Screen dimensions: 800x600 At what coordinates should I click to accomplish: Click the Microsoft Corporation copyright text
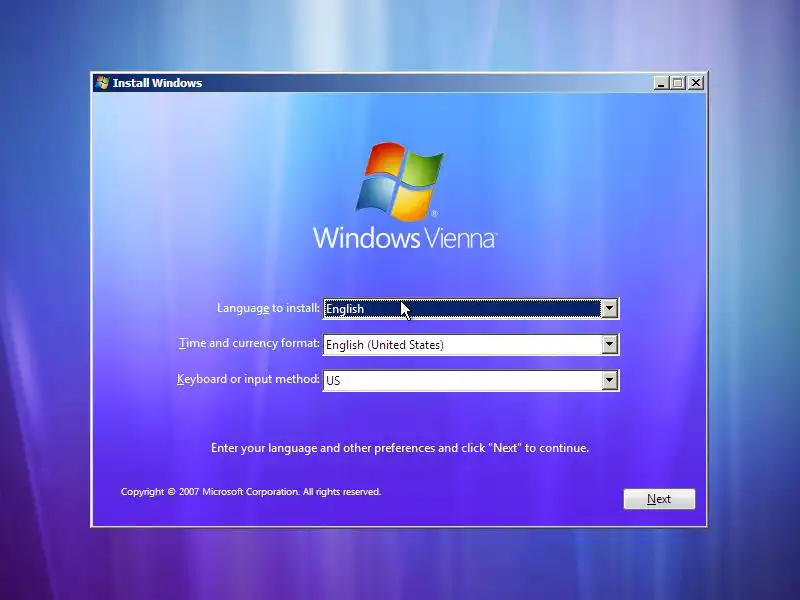[x=251, y=492]
